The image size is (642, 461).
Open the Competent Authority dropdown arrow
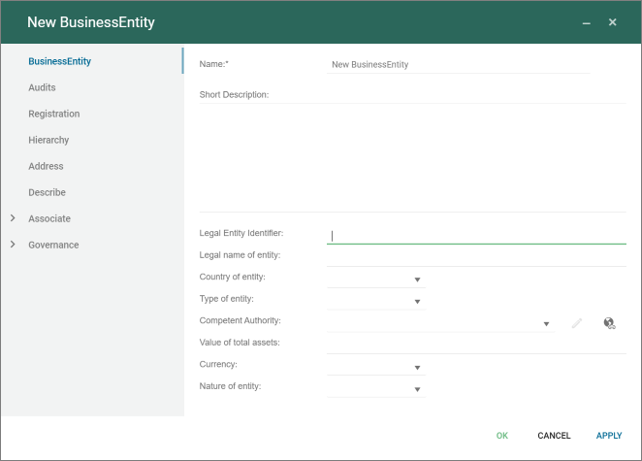[x=546, y=324]
